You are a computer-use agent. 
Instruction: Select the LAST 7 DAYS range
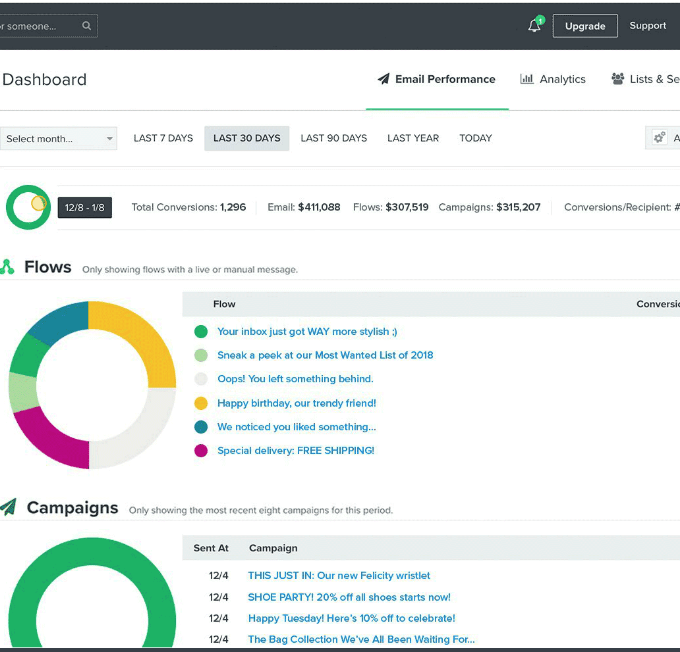pos(163,138)
